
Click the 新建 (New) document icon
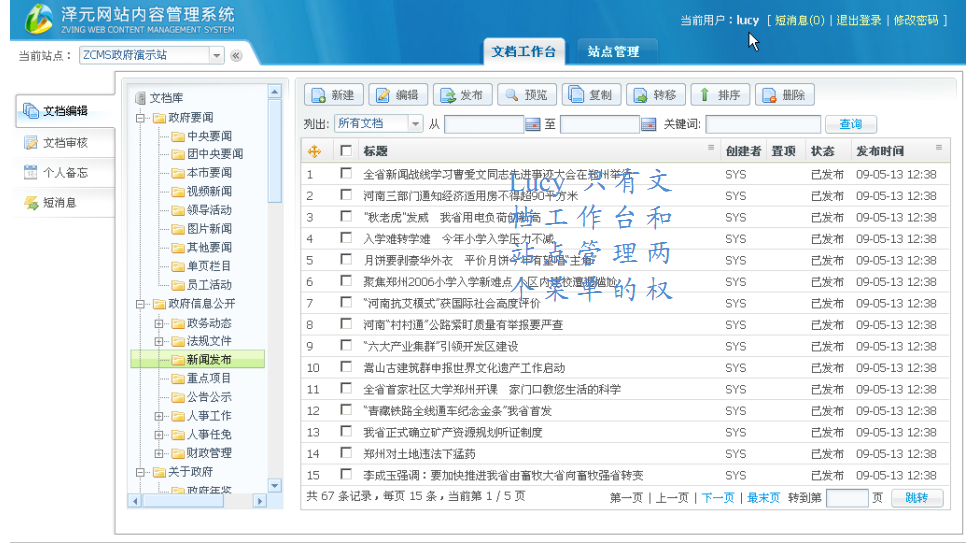[x=318, y=95]
